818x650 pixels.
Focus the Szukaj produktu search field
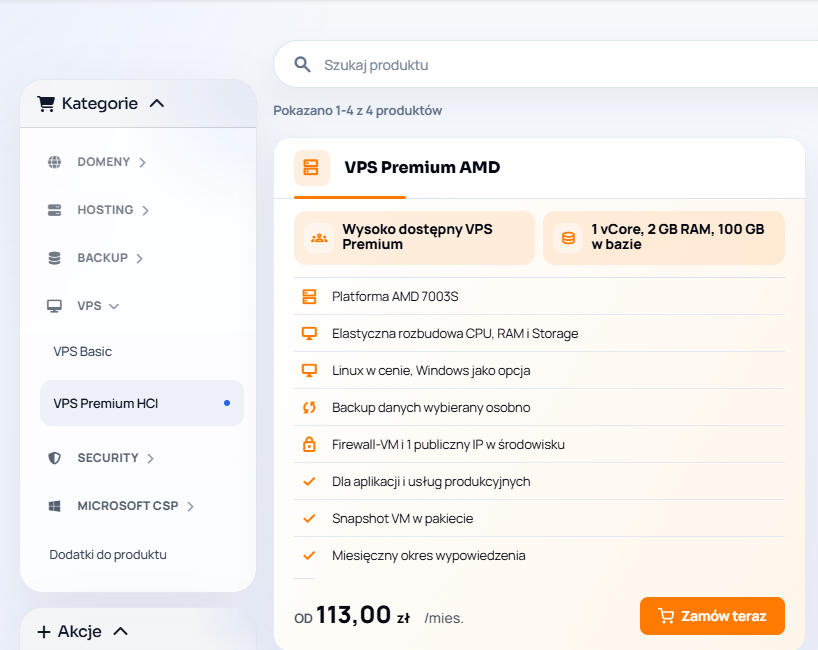(x=546, y=65)
